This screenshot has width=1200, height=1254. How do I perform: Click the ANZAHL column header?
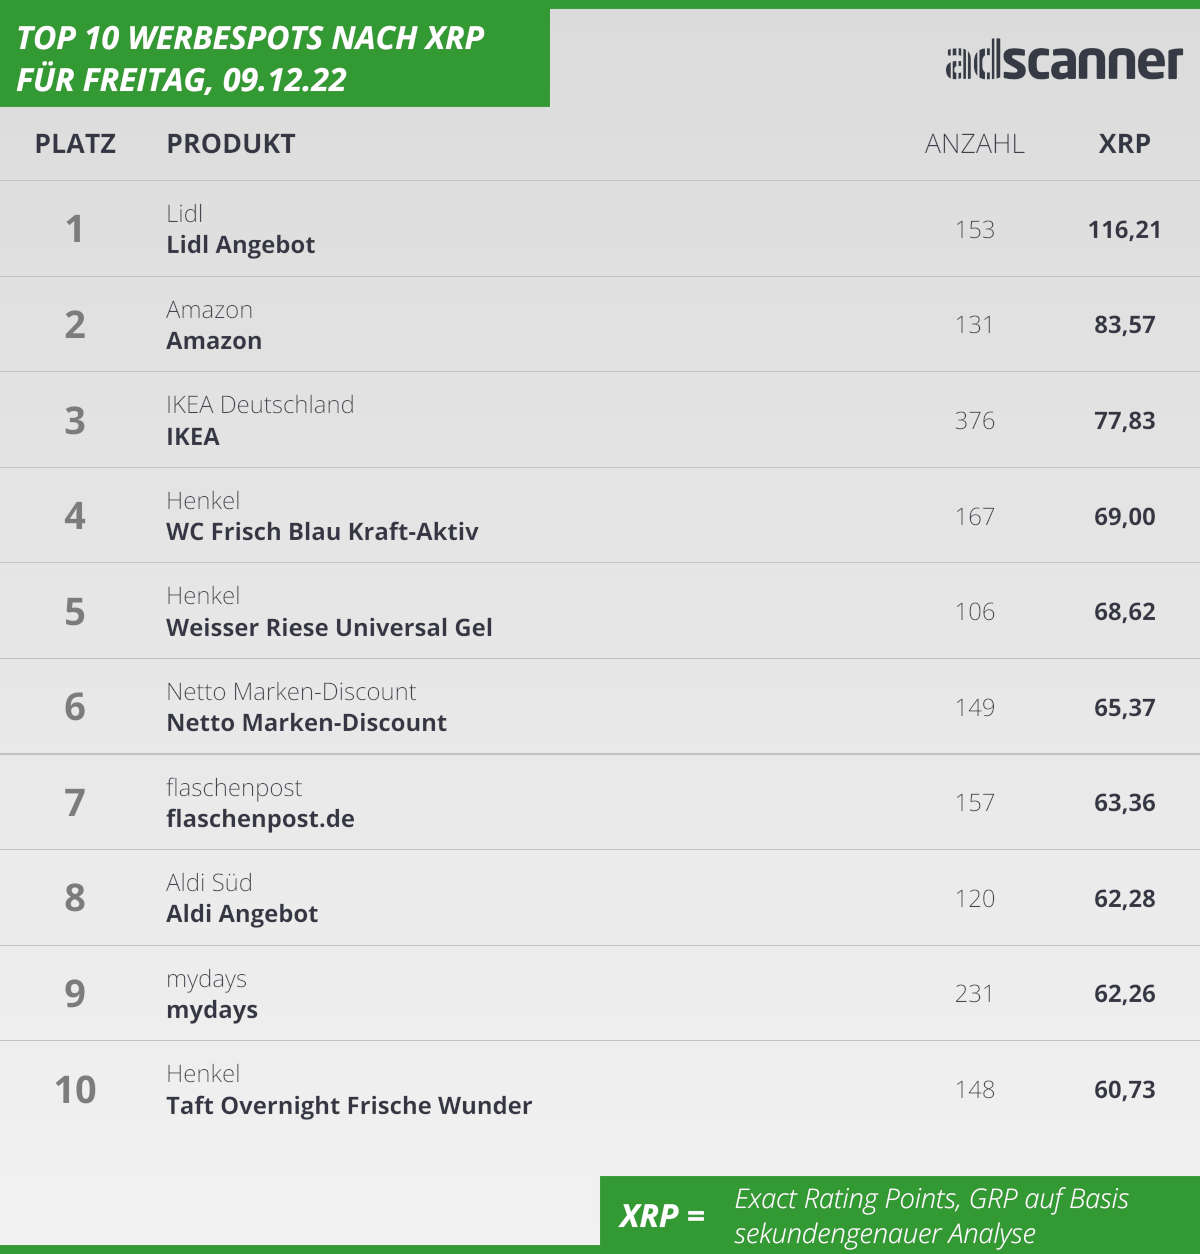pyautogui.click(x=974, y=144)
